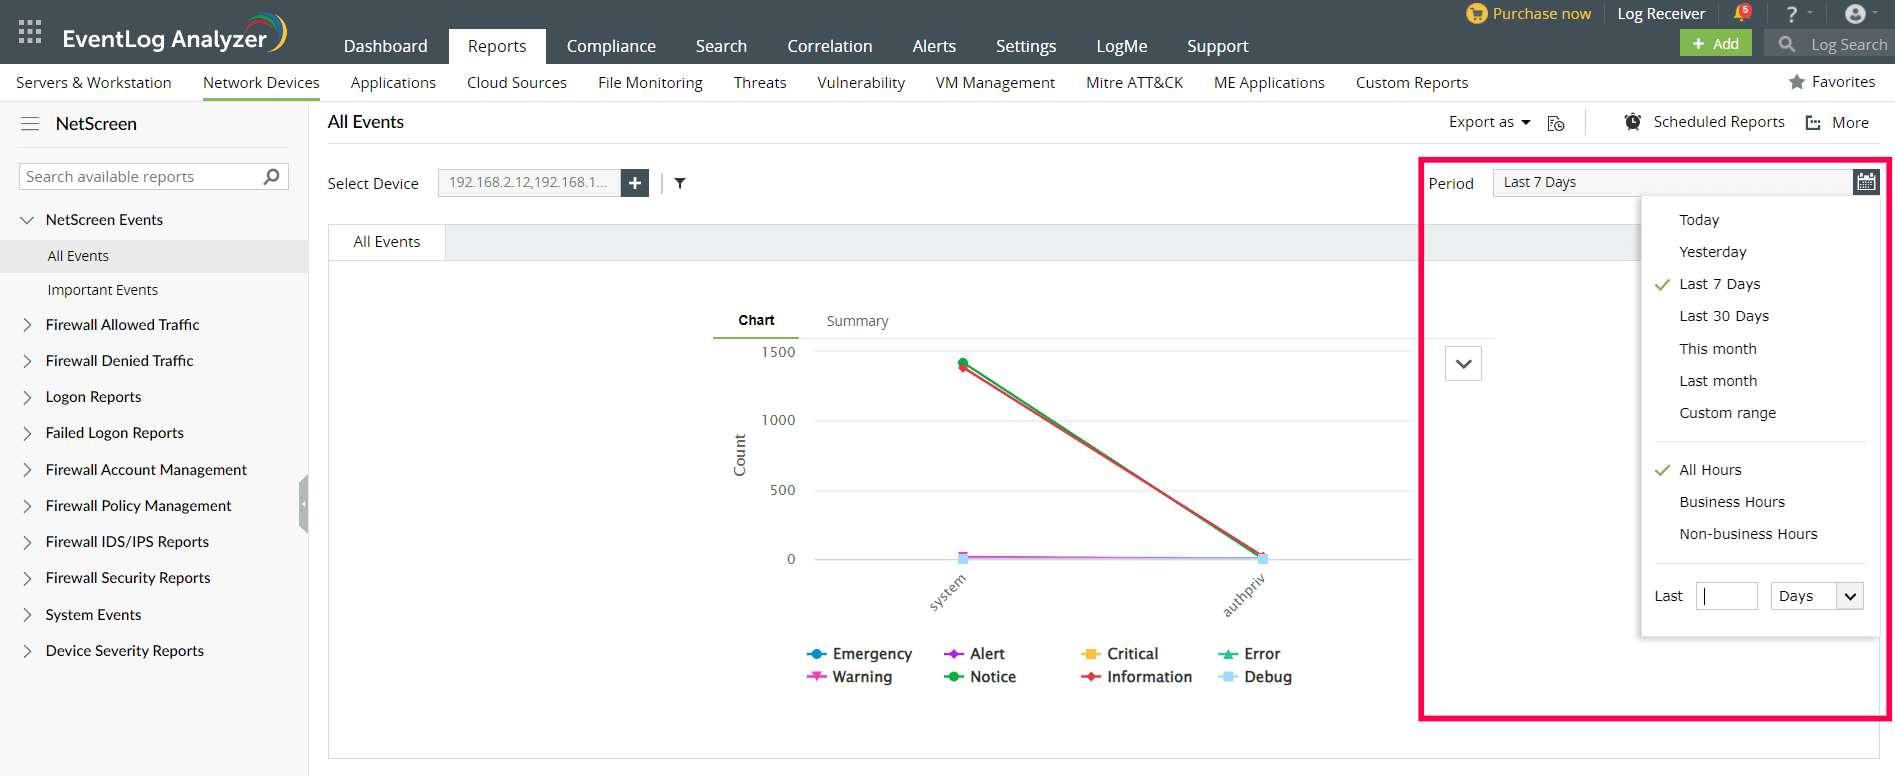Click the Search available reports field

(154, 177)
